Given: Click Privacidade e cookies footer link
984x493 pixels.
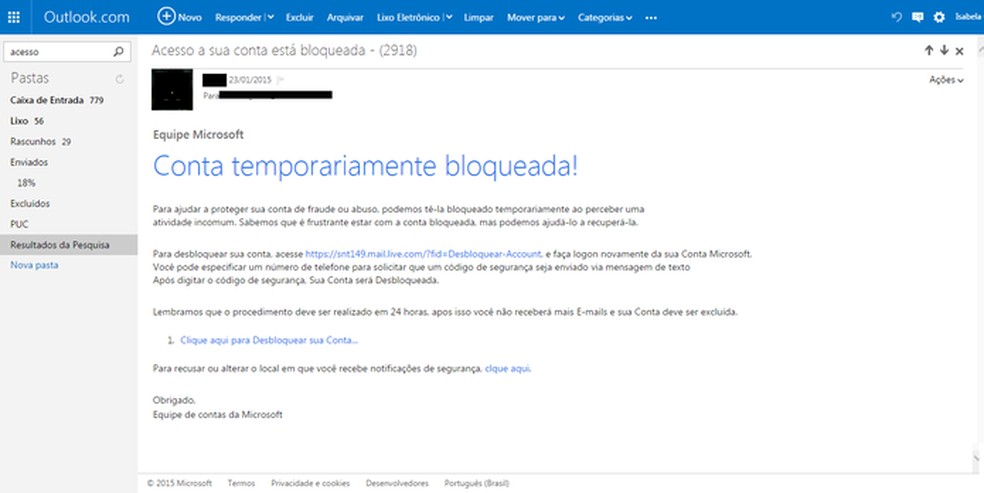Looking at the screenshot, I should 311,484.
